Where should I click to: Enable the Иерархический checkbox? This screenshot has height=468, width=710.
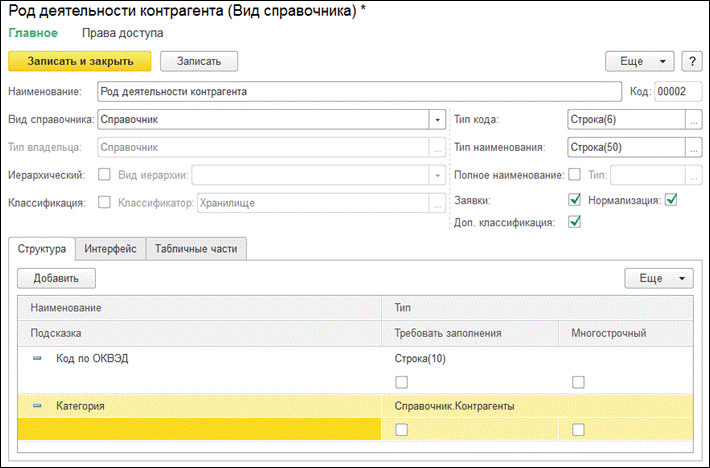[x=104, y=175]
